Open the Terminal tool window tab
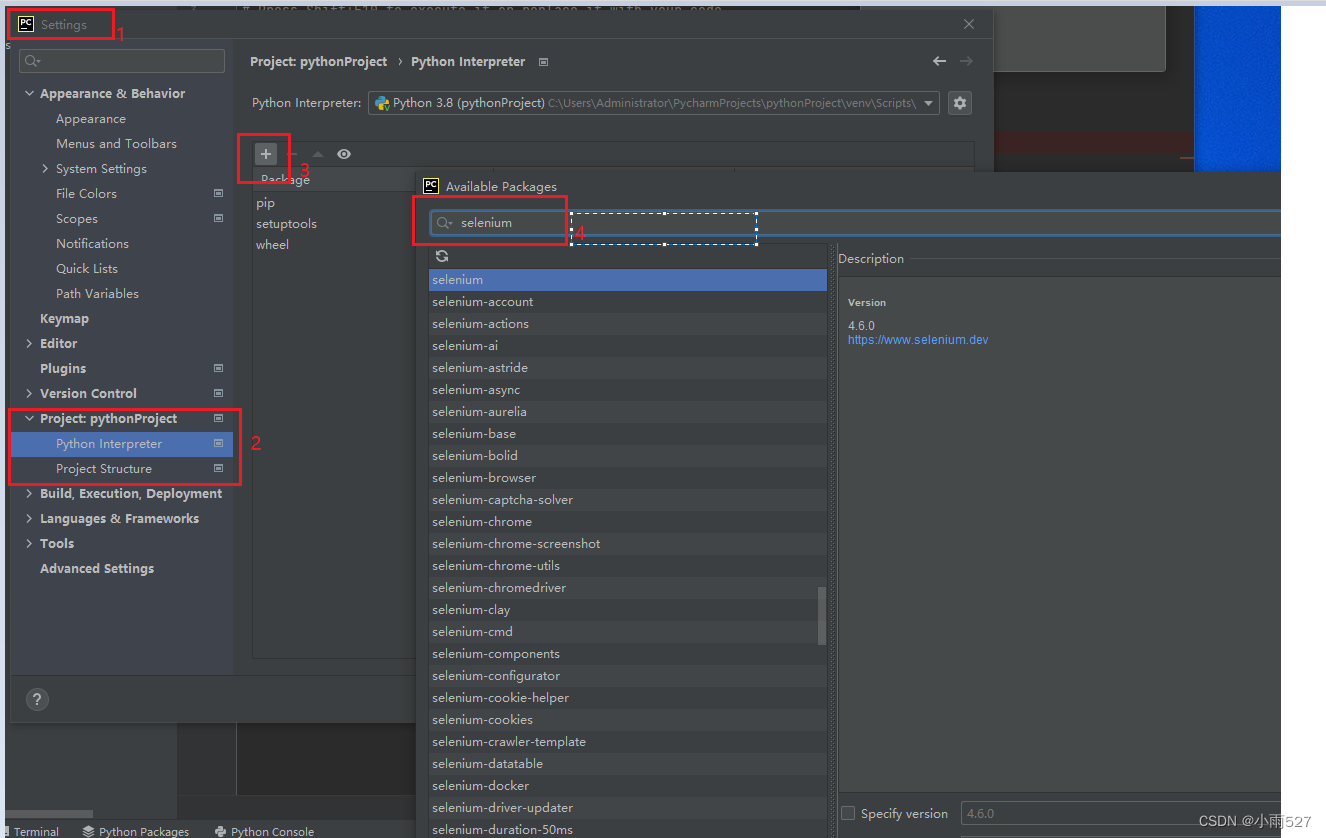 (x=31, y=831)
